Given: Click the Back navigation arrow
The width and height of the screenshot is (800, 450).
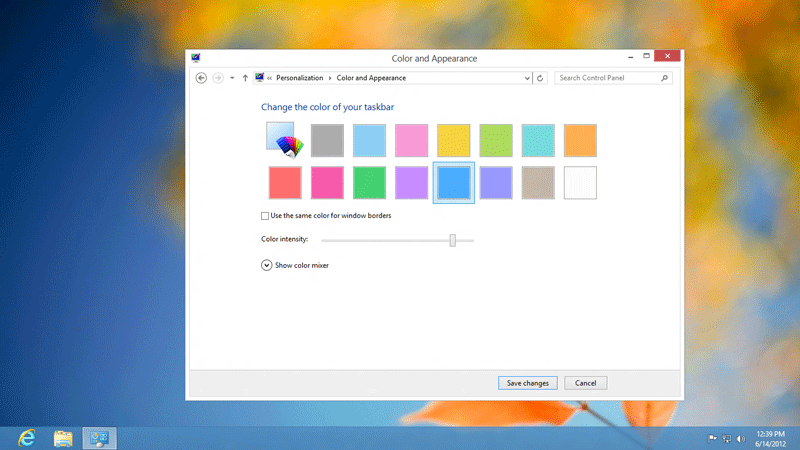Looking at the screenshot, I should (x=201, y=78).
